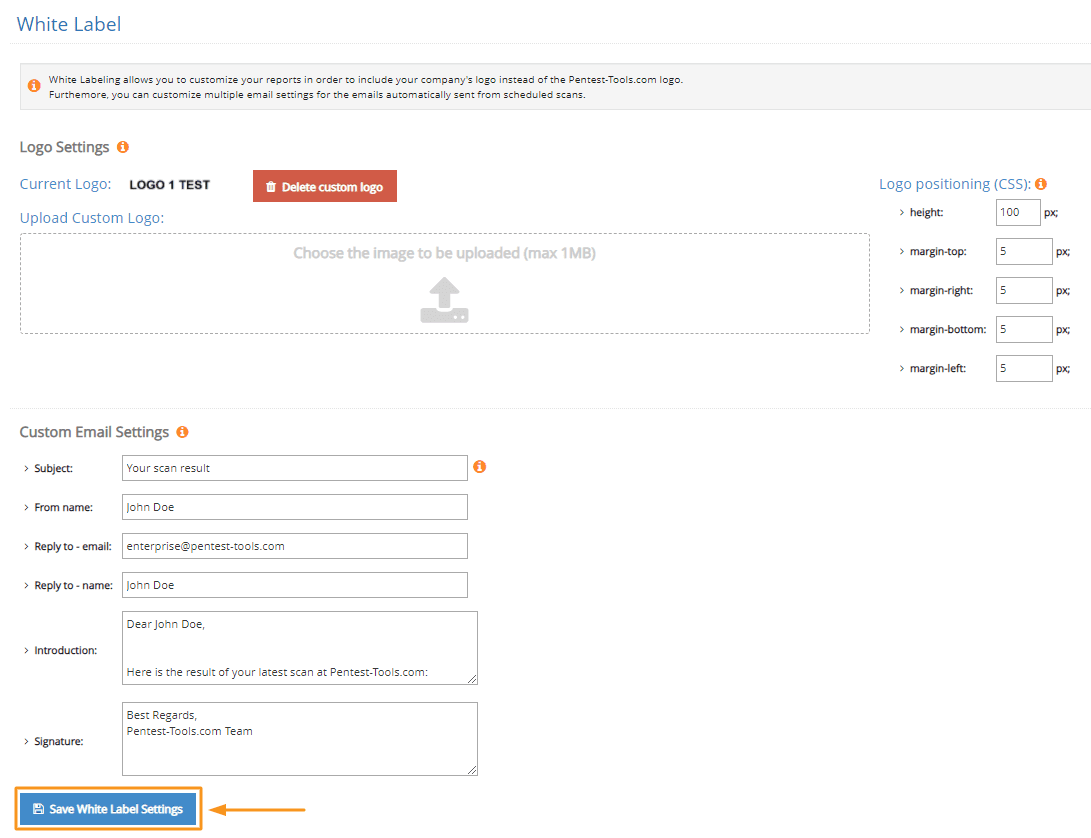Click inside the Signature text area
Image resolution: width=1091 pixels, height=838 pixels.
300,738
